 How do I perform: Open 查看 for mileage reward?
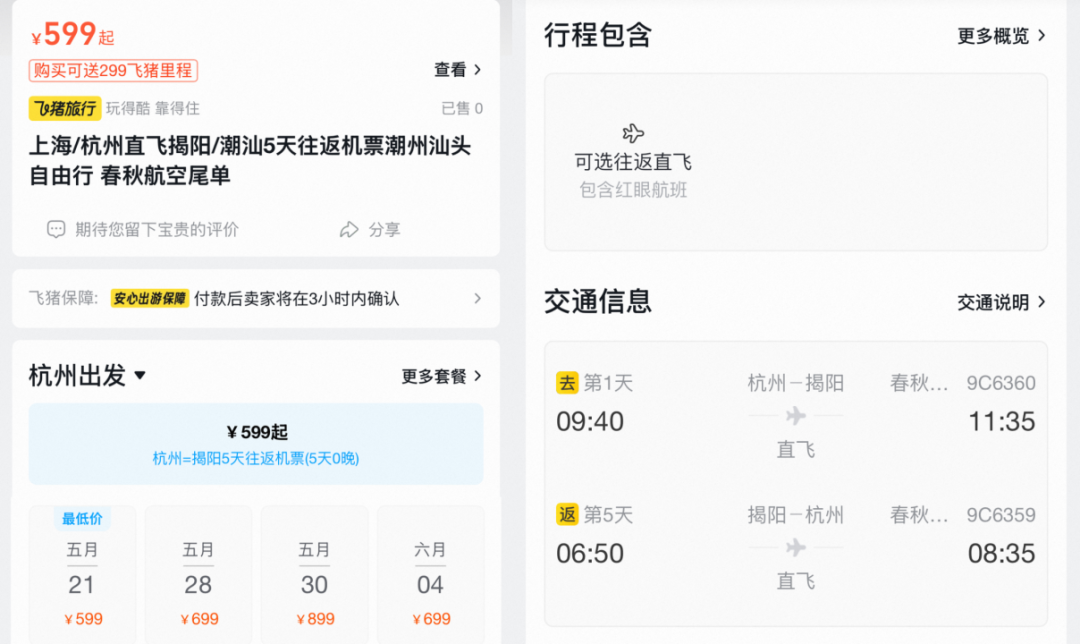[x=457, y=70]
